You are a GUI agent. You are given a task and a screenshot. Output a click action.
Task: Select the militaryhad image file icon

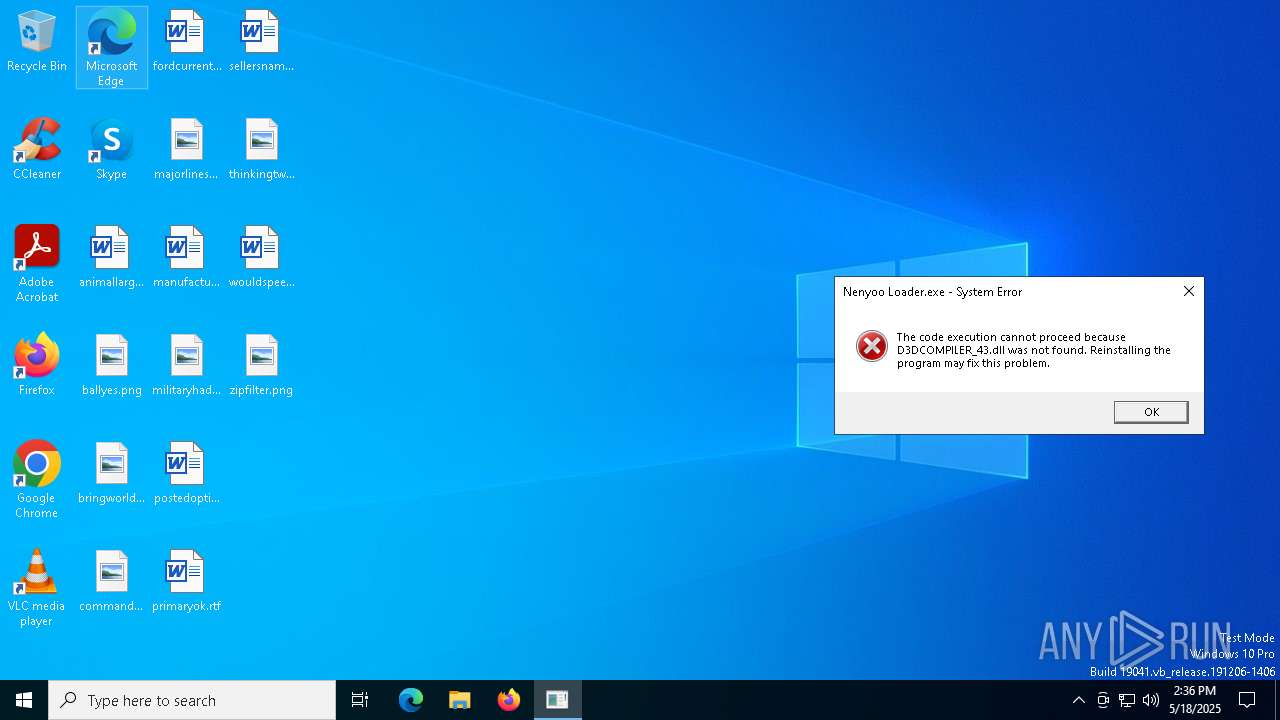click(186, 366)
